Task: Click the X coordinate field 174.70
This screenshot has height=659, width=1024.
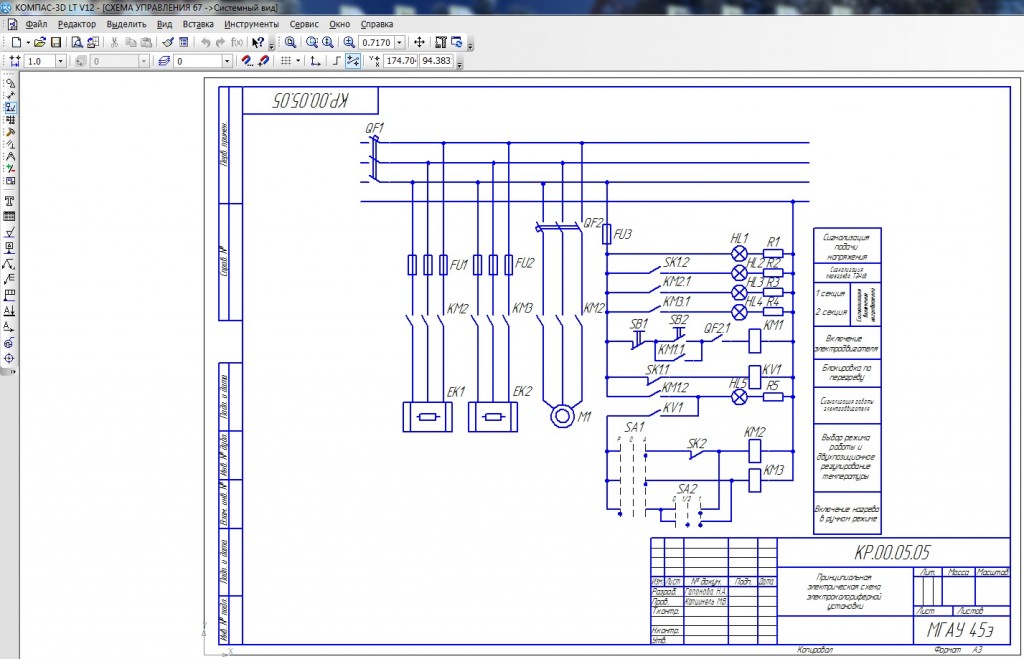Action: click(400, 61)
